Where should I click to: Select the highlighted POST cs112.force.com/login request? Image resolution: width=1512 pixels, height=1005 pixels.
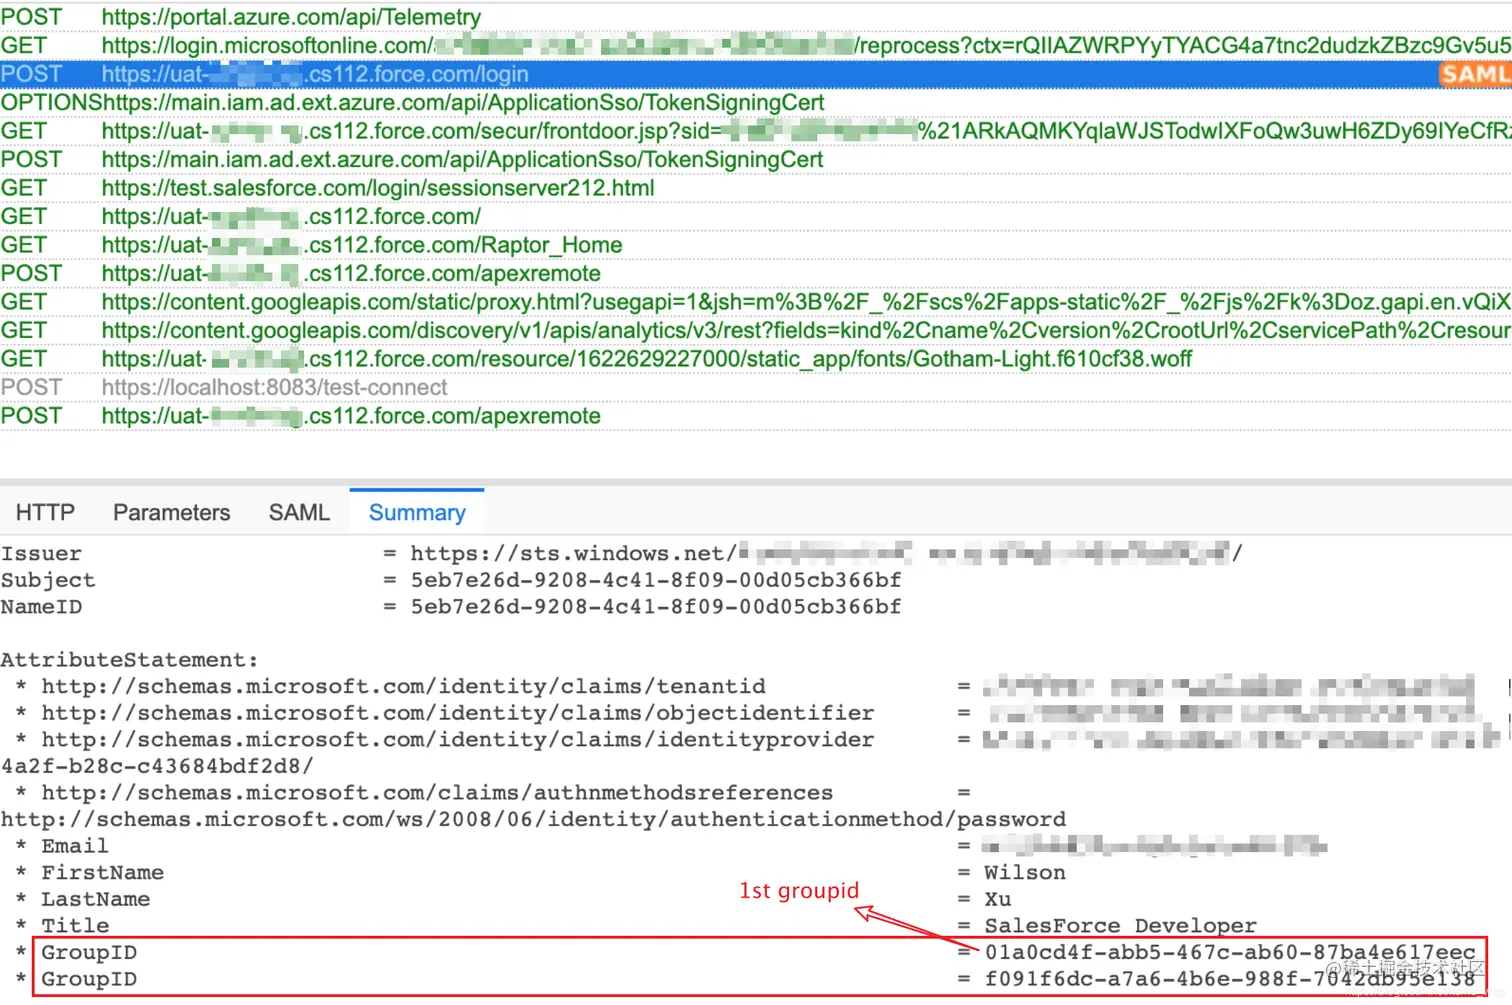756,74
